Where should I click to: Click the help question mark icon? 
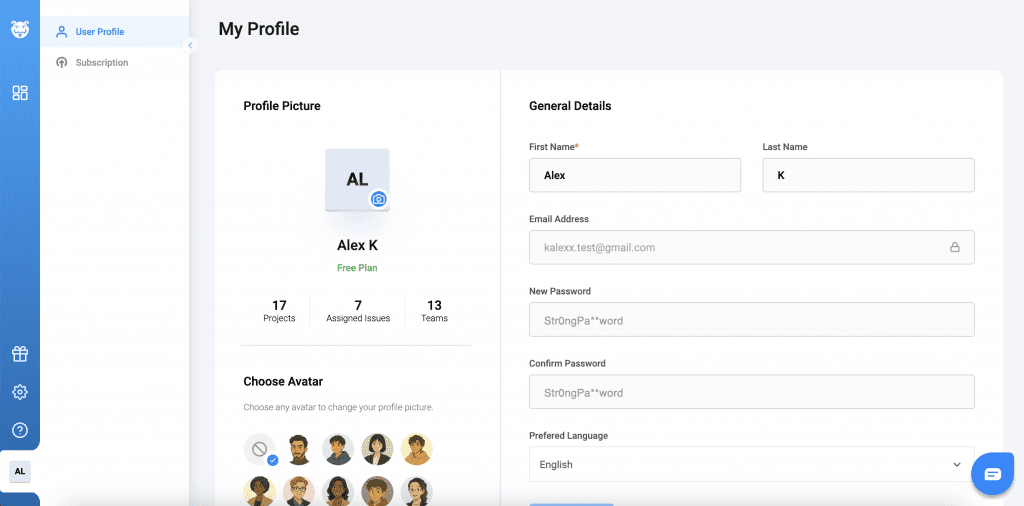coord(20,430)
